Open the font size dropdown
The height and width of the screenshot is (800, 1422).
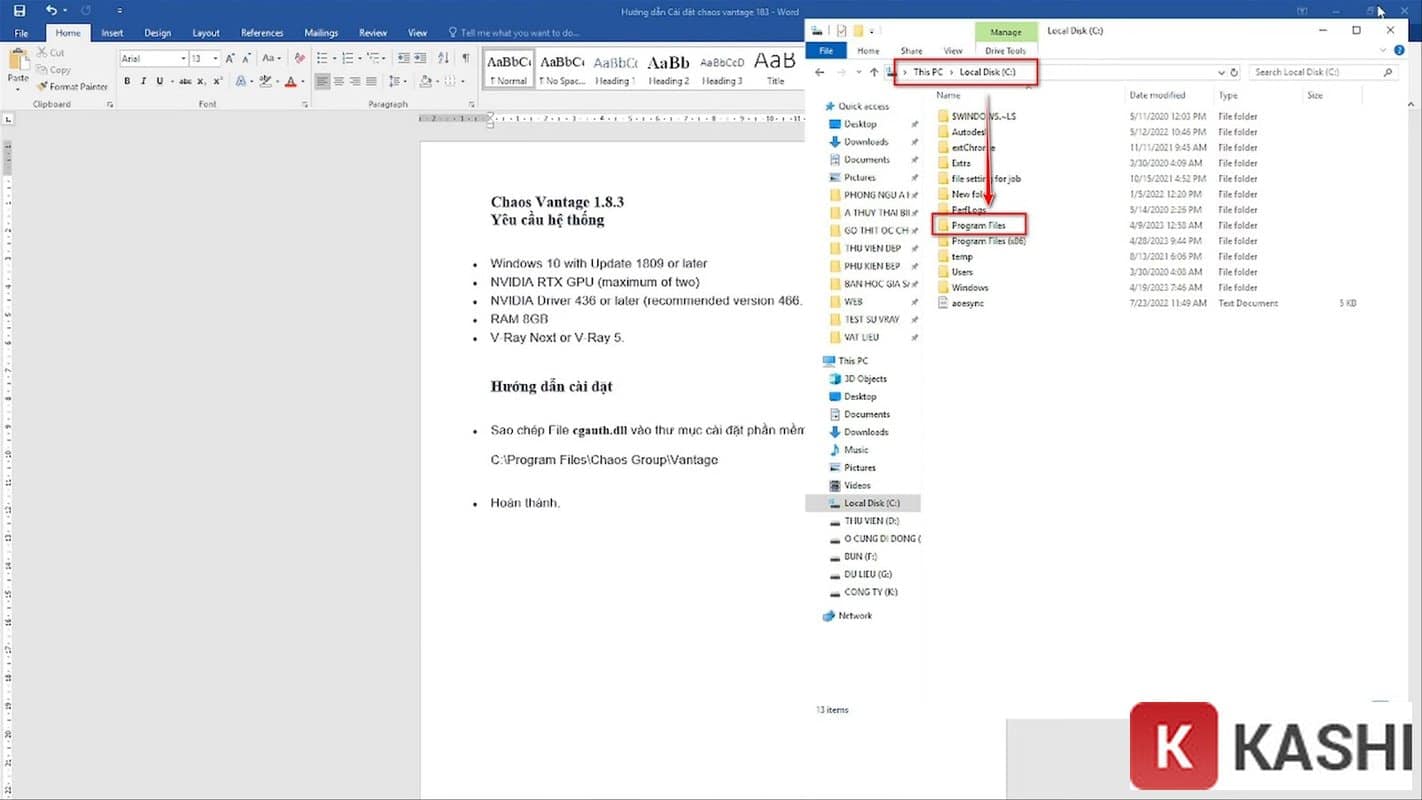point(214,59)
